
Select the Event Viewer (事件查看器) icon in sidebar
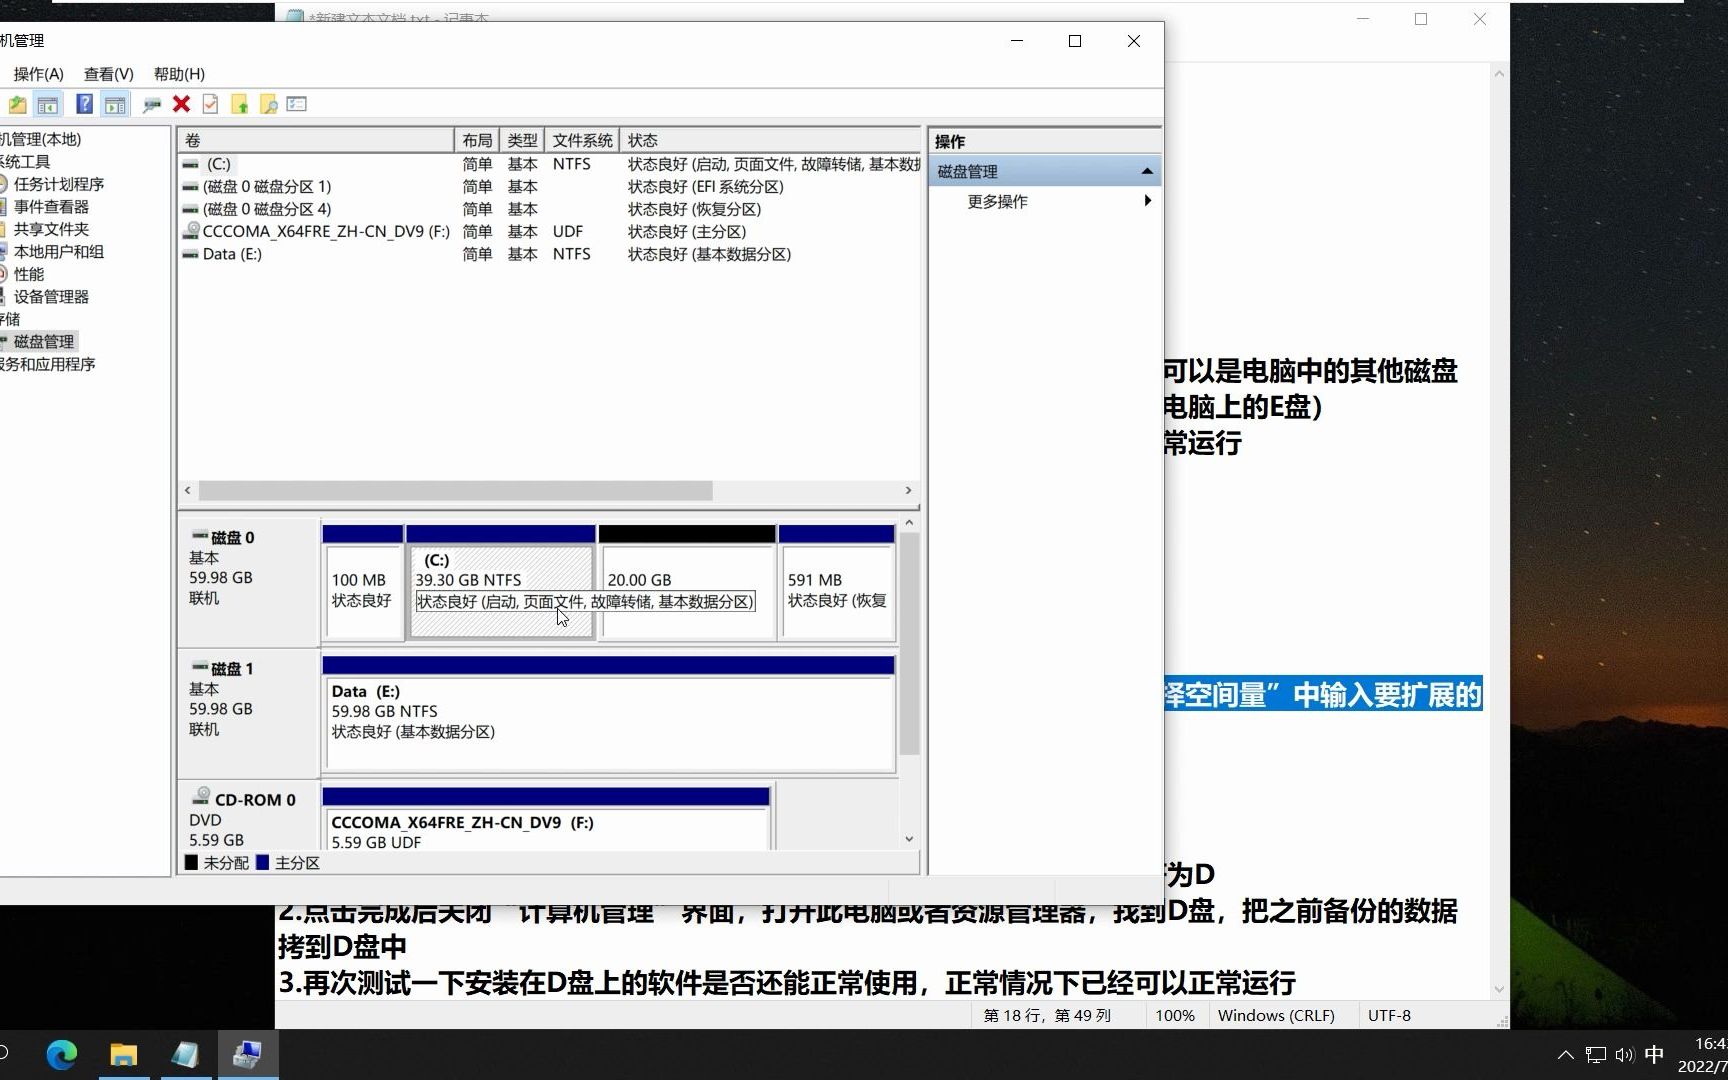point(52,206)
